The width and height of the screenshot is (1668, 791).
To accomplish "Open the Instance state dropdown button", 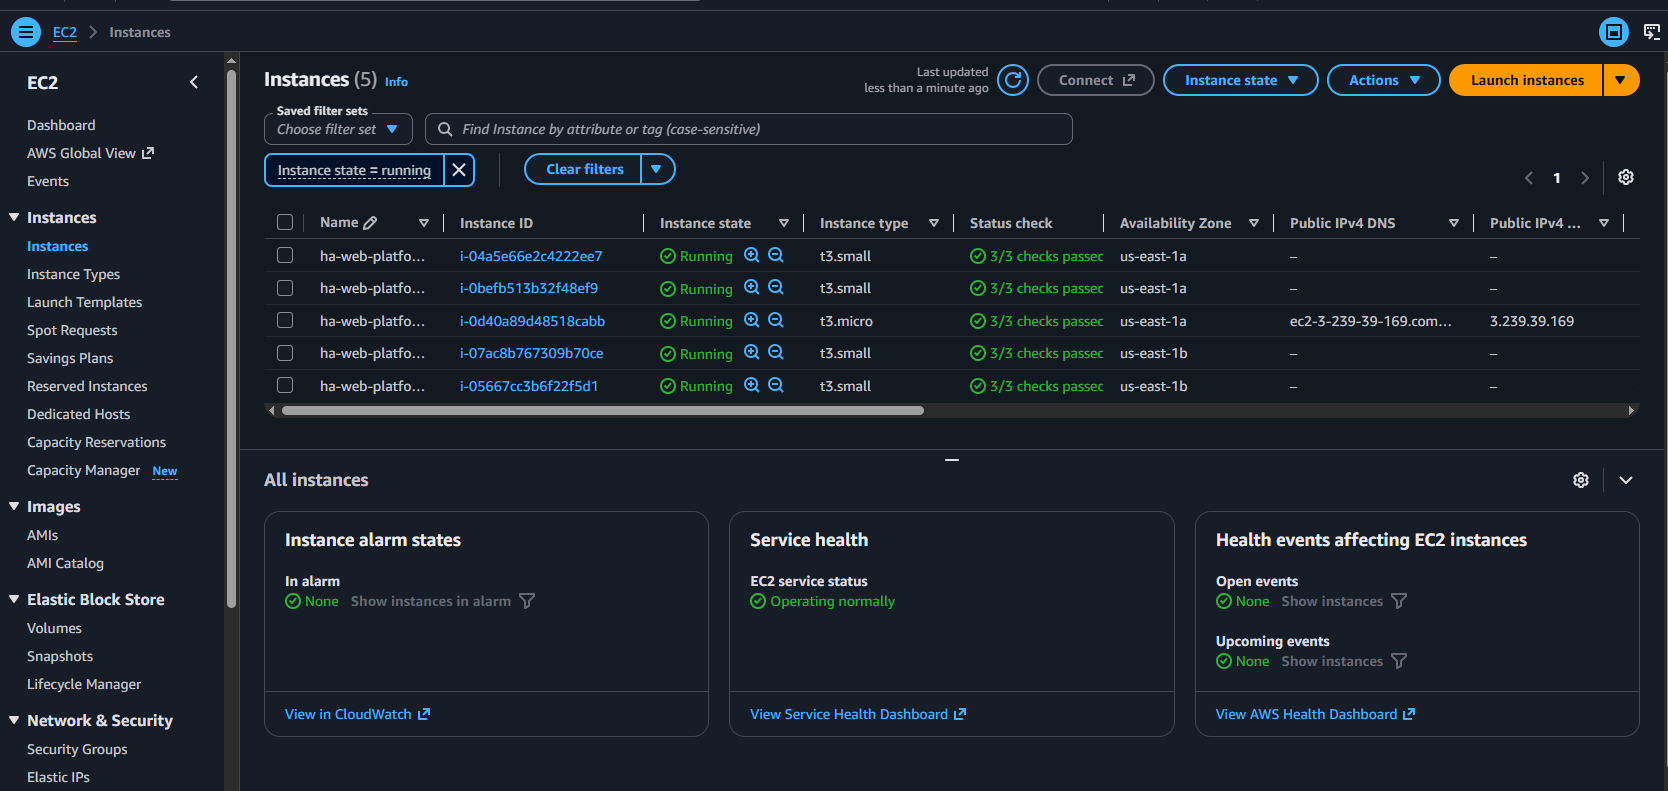I will click(x=1241, y=80).
